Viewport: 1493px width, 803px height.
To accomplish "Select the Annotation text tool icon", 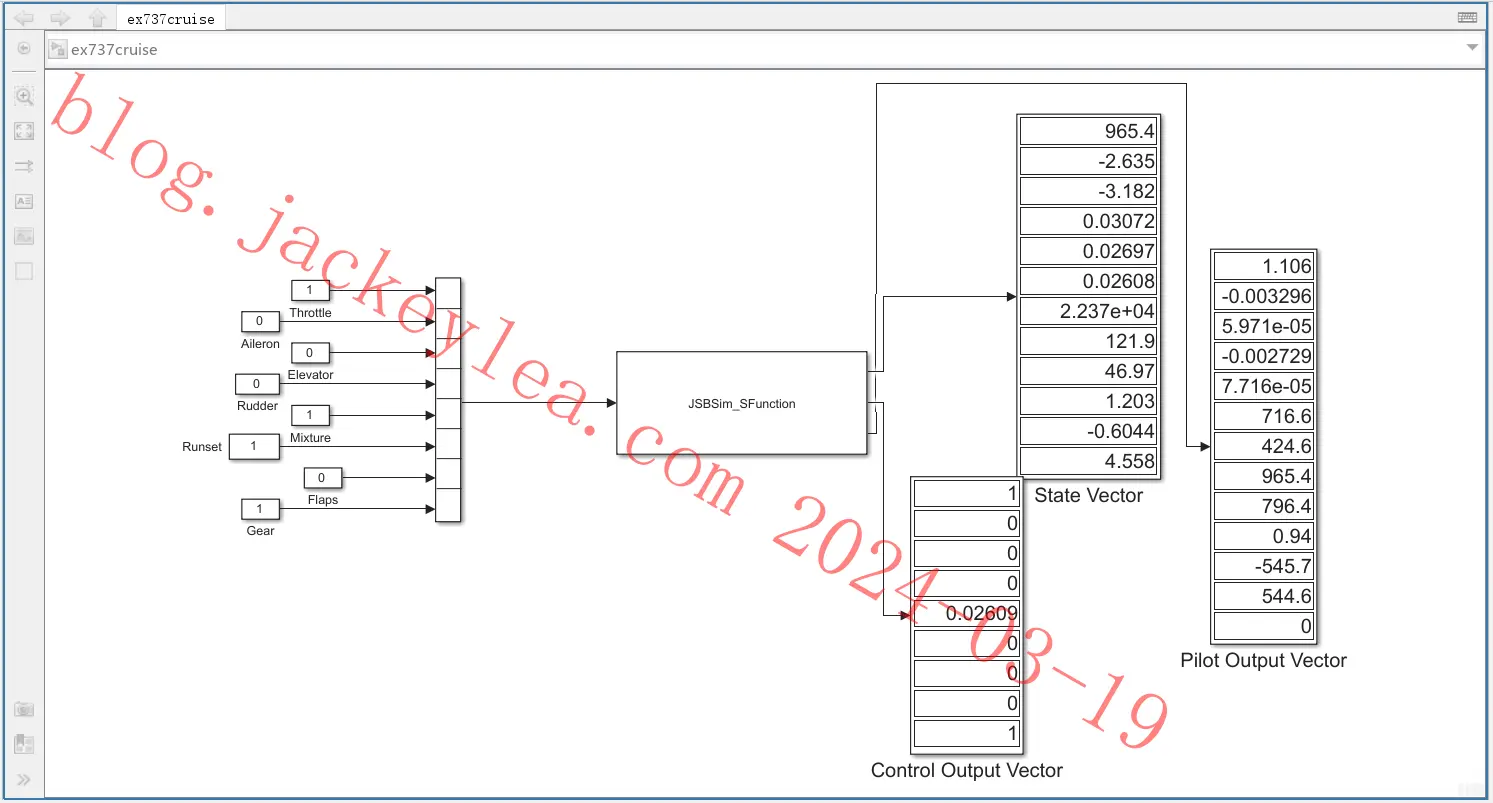I will tap(24, 201).
